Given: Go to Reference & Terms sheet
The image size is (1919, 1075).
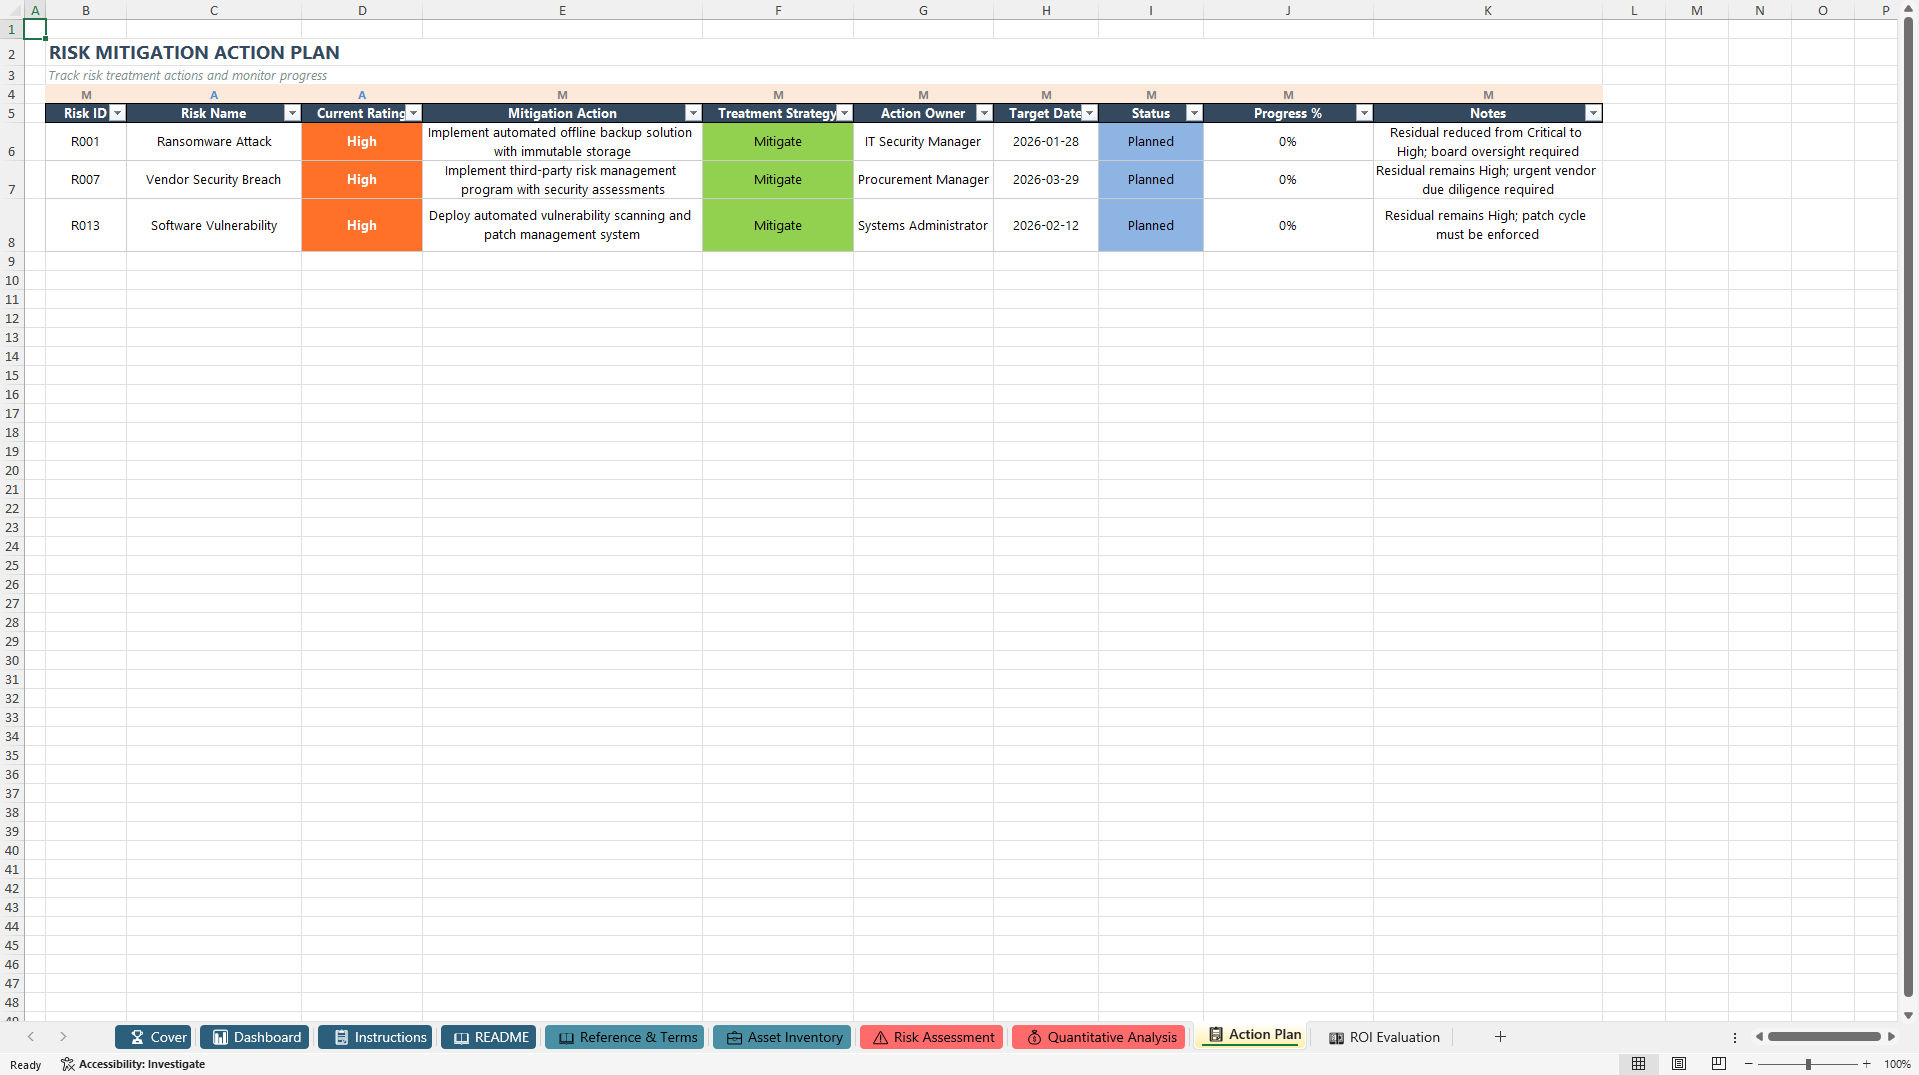Looking at the screenshot, I should (624, 1037).
